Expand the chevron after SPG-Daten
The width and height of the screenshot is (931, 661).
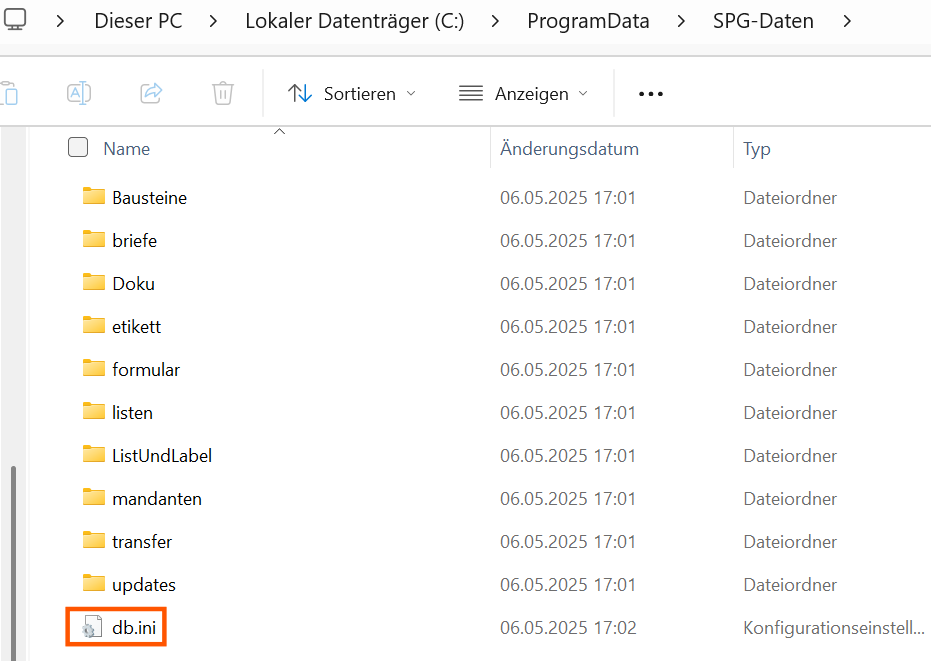[x=847, y=21]
